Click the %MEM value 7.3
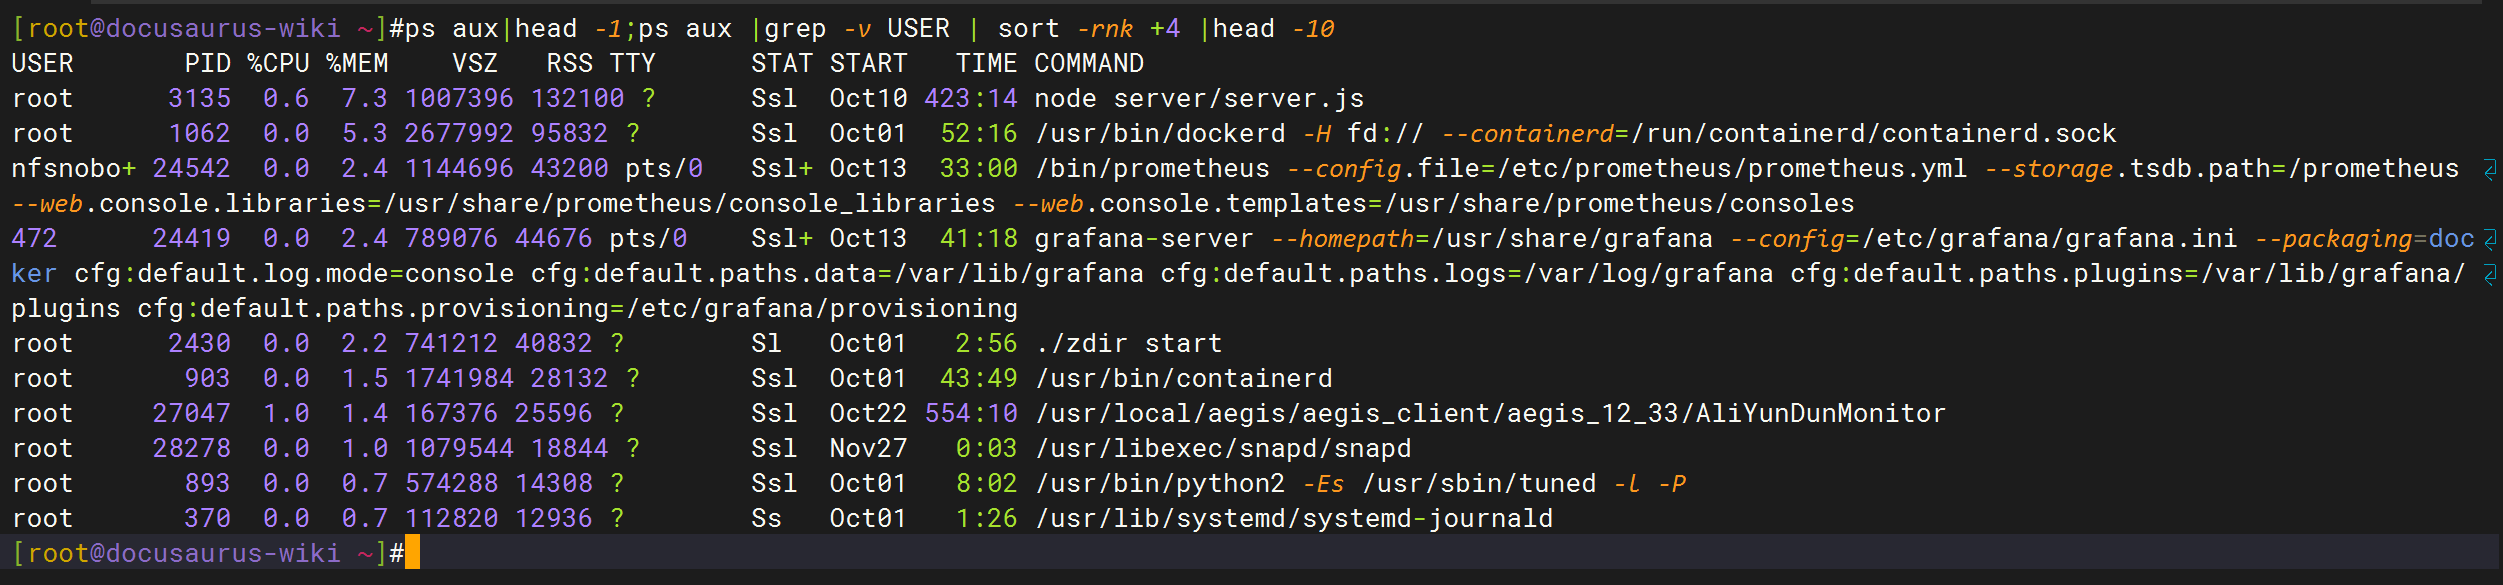 click(x=365, y=99)
